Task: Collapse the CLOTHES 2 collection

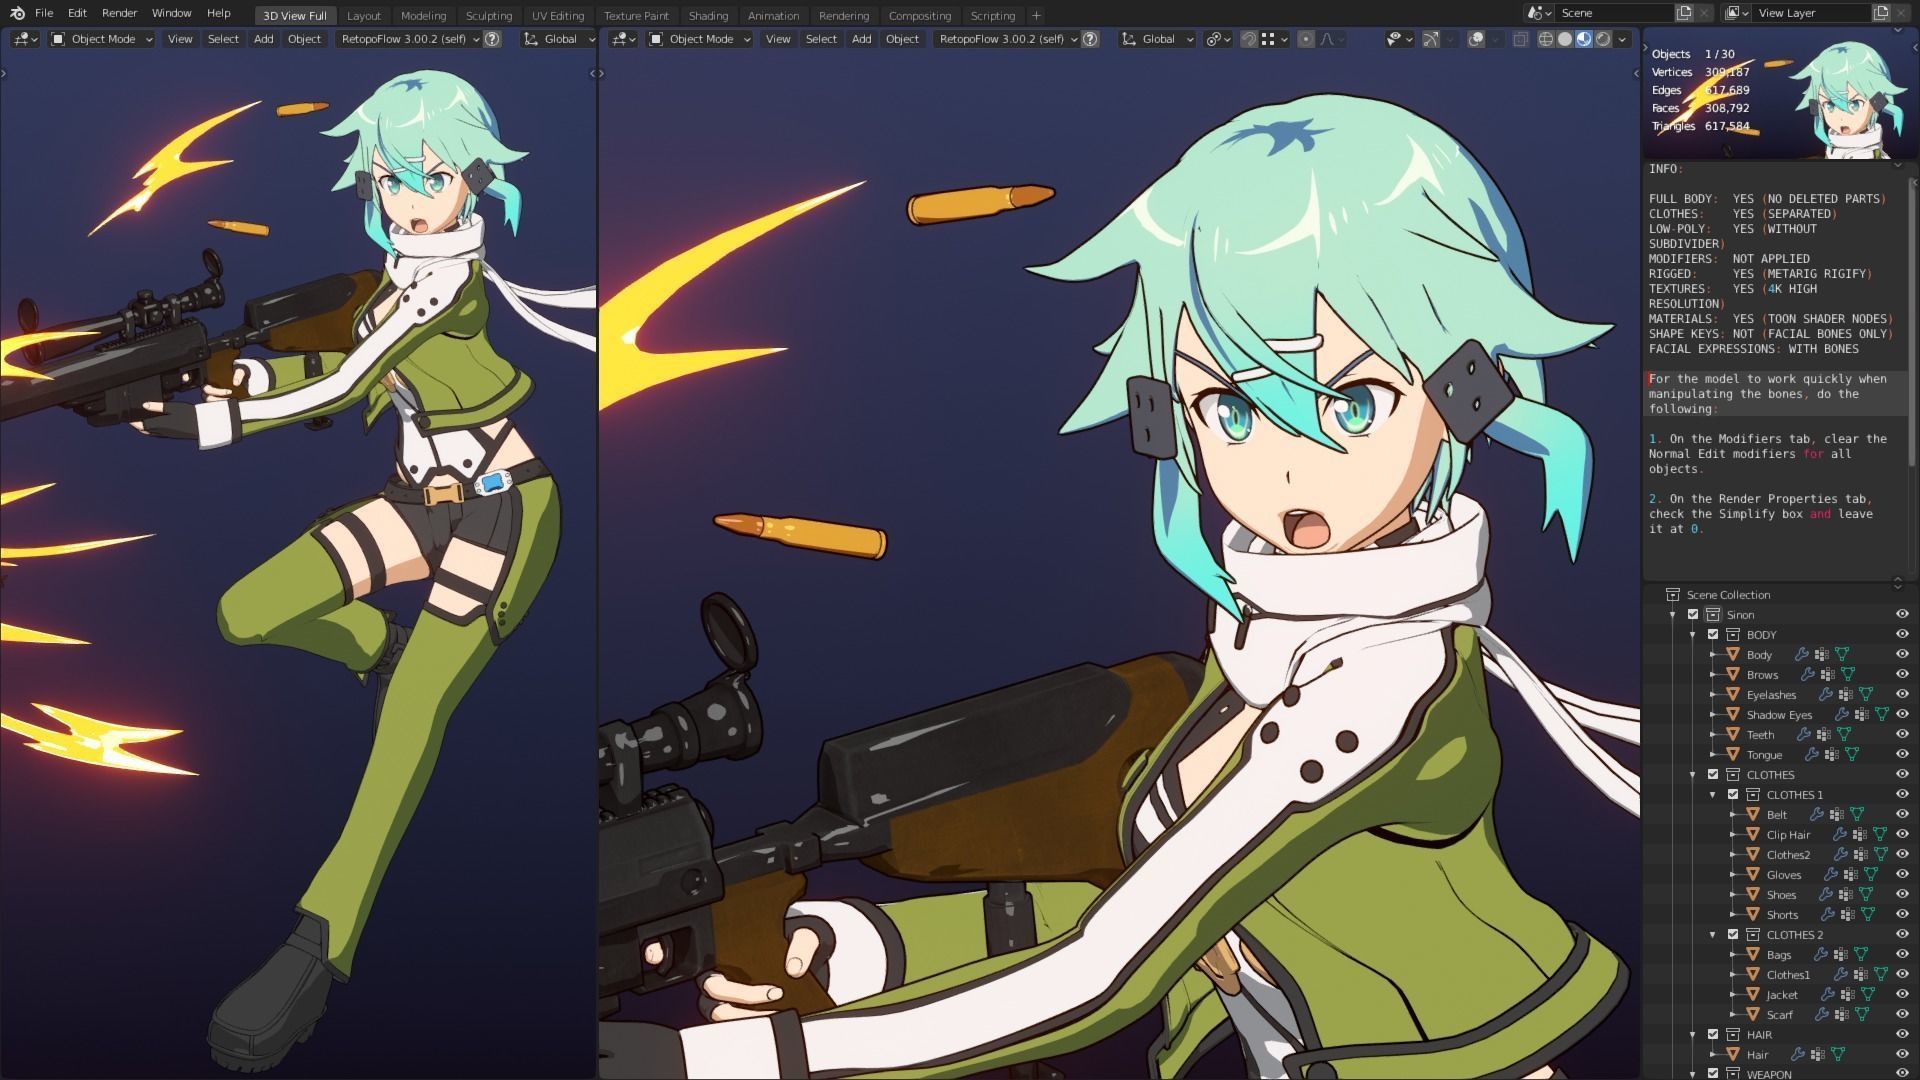Action: tap(1713, 934)
